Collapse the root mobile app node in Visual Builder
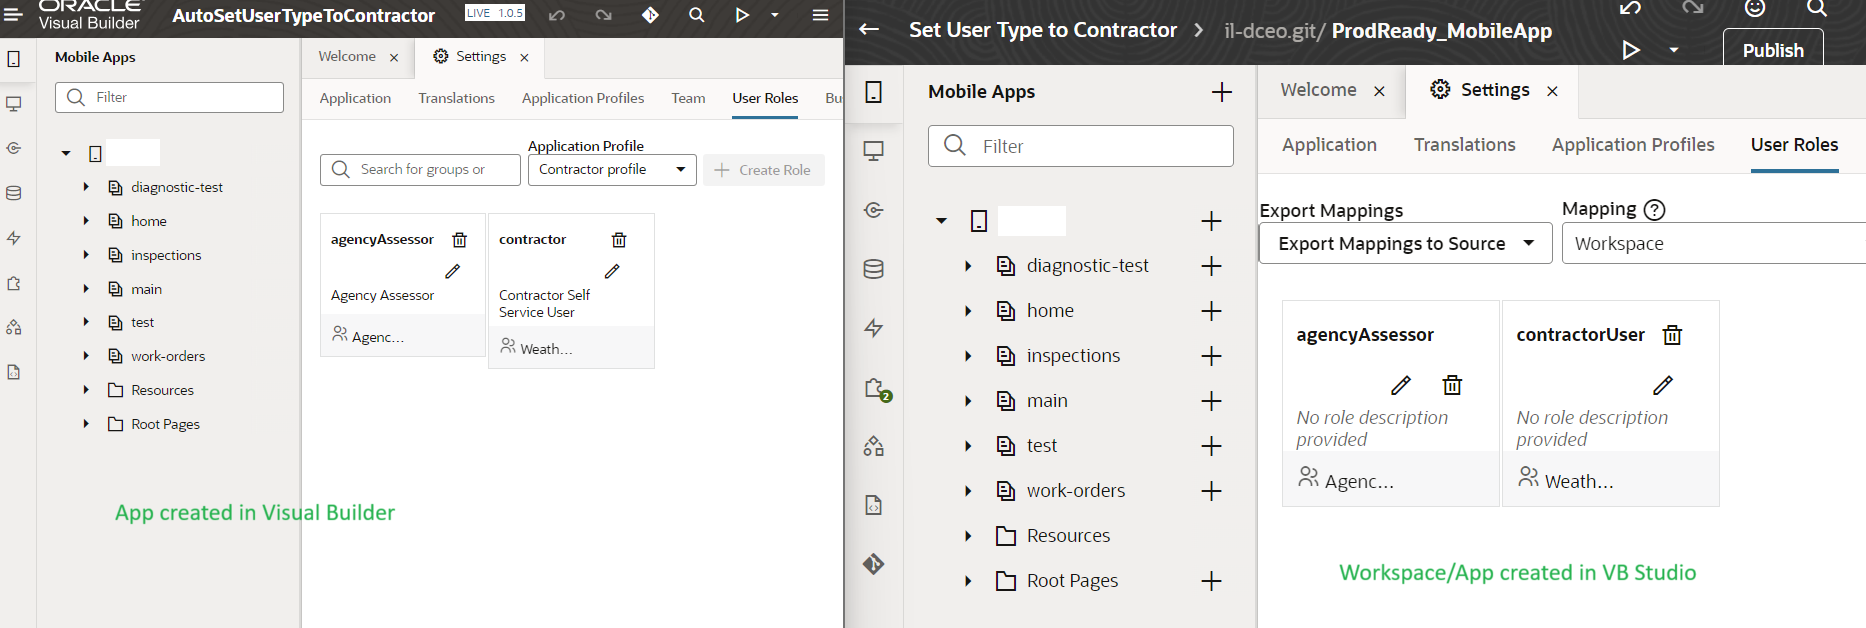This screenshot has width=1866, height=628. tap(66, 153)
